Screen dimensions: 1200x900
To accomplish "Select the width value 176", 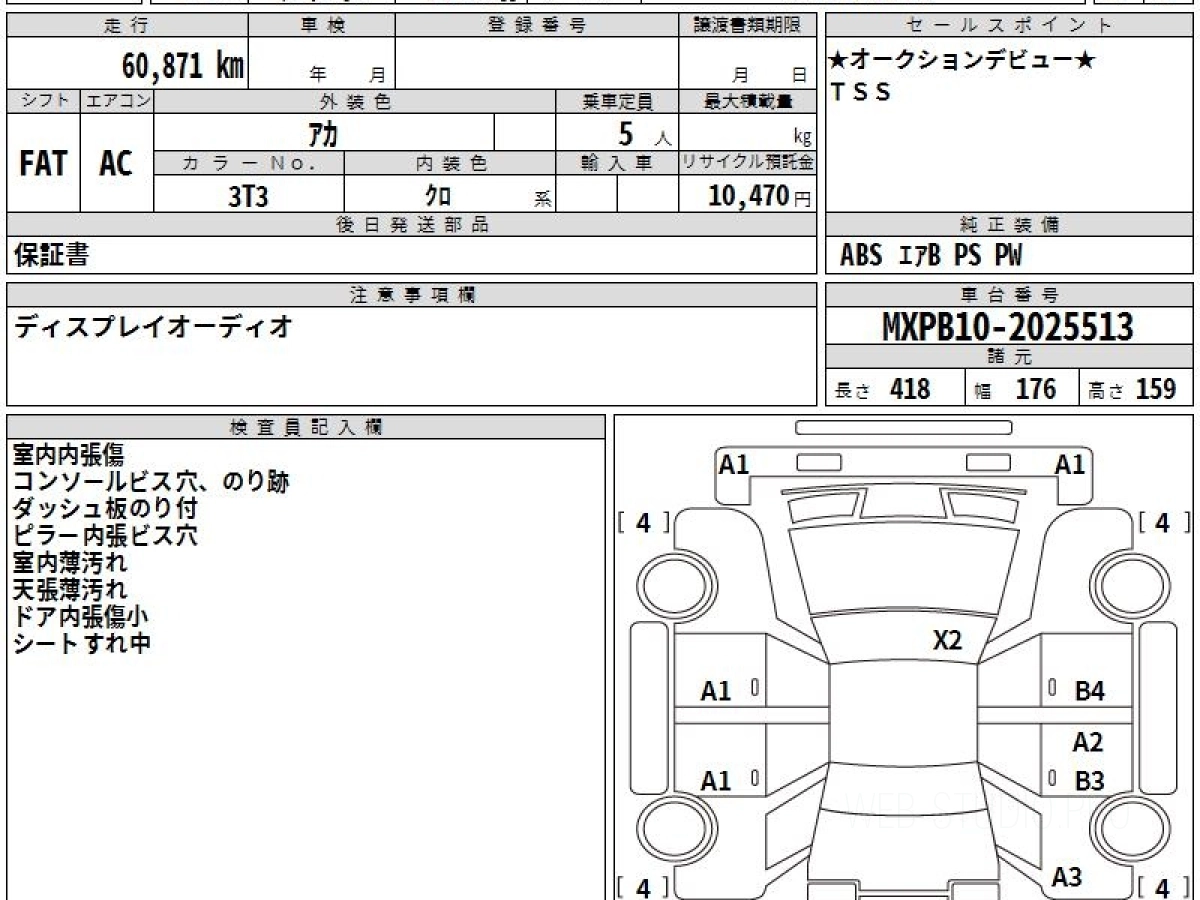I will click(1035, 388).
